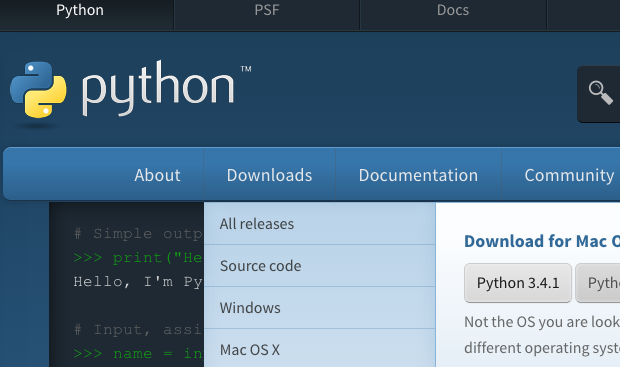
Task: Click the Download for Mac heading
Action: [x=542, y=241]
